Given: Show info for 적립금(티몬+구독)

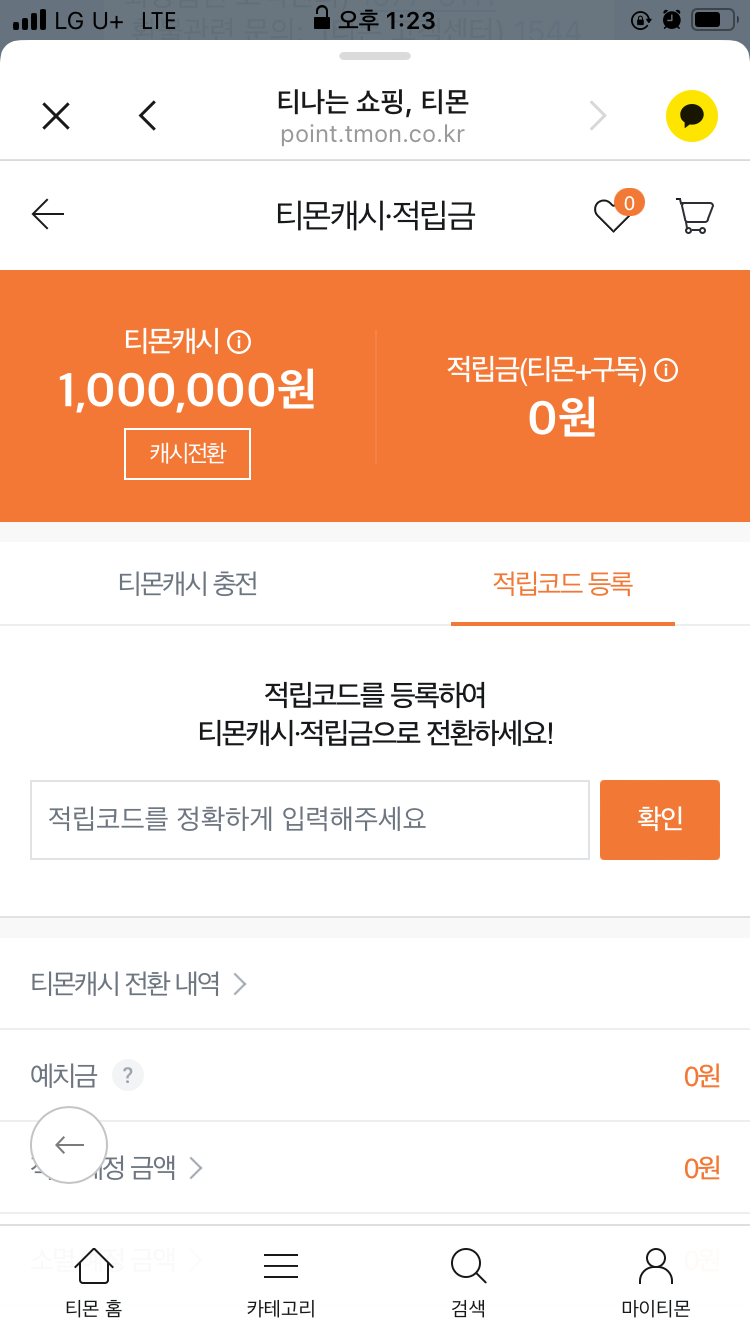Looking at the screenshot, I should 666,371.
